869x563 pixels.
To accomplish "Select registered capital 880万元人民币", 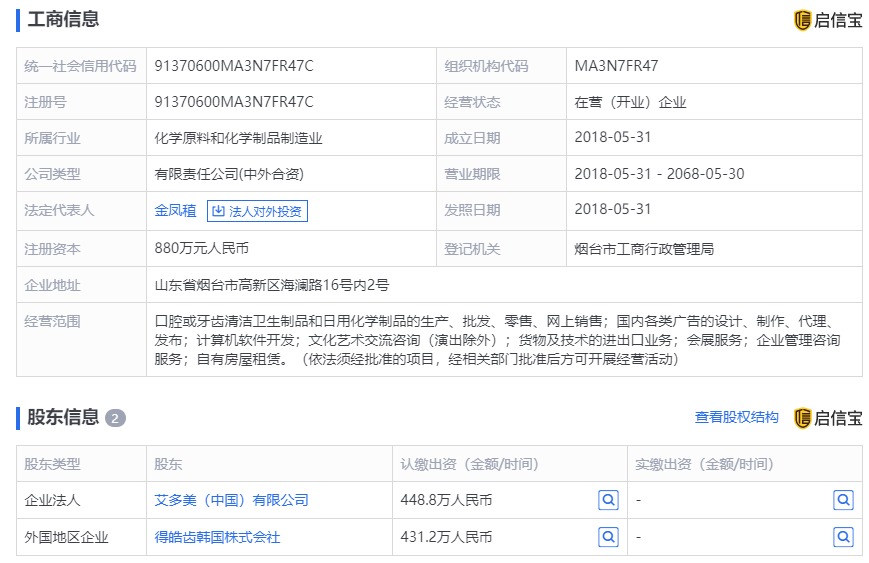I will (x=202, y=248).
